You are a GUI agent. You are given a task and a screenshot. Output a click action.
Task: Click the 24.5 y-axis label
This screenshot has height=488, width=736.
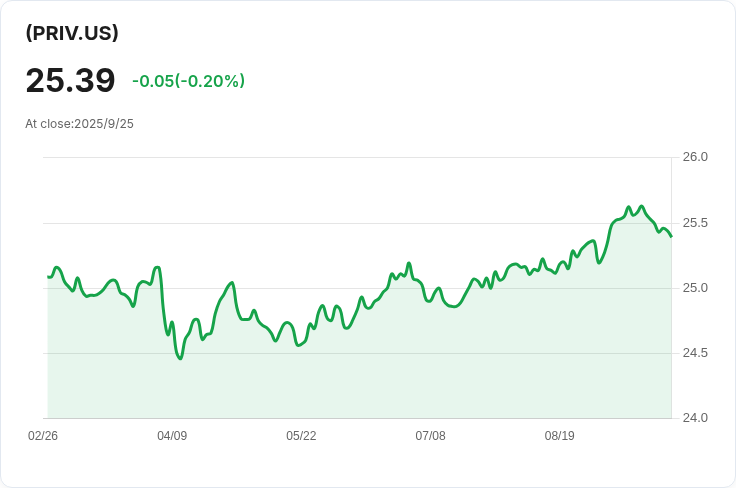click(695, 353)
